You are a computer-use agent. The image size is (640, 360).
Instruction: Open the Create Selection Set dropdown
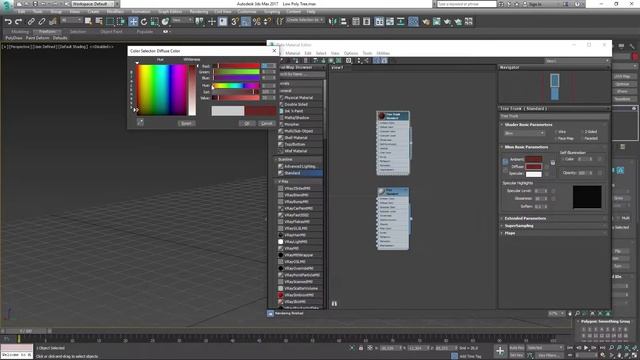coord(305,20)
